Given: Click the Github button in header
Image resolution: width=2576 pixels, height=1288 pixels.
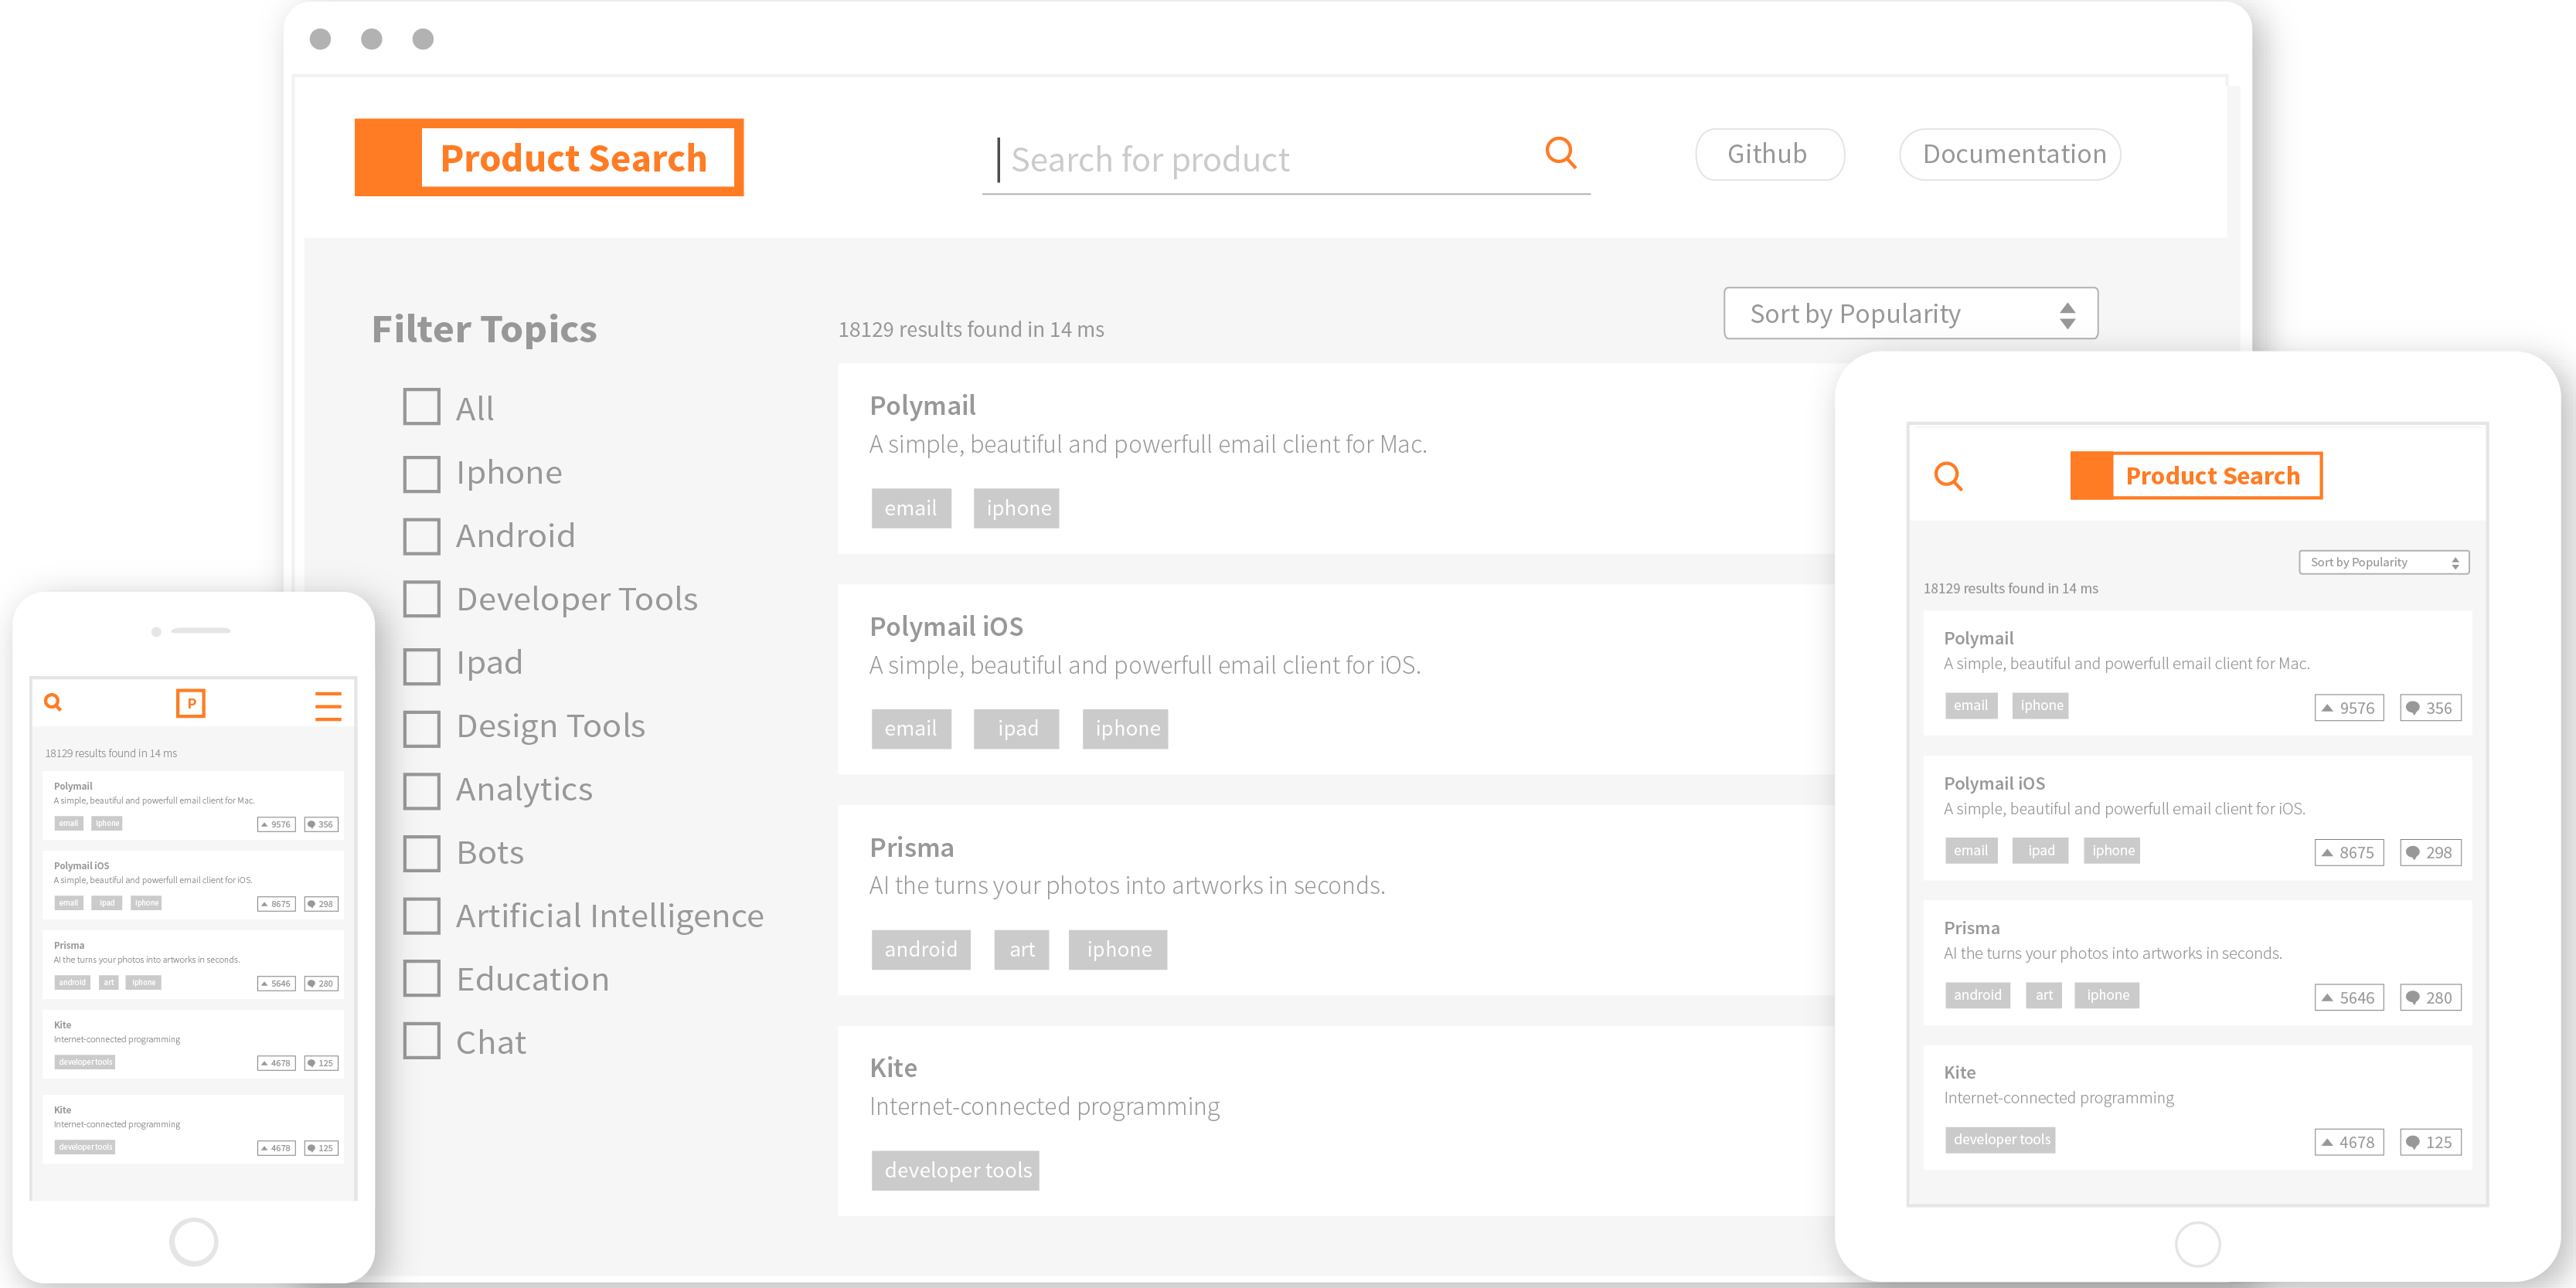Looking at the screenshot, I should tap(1768, 154).
